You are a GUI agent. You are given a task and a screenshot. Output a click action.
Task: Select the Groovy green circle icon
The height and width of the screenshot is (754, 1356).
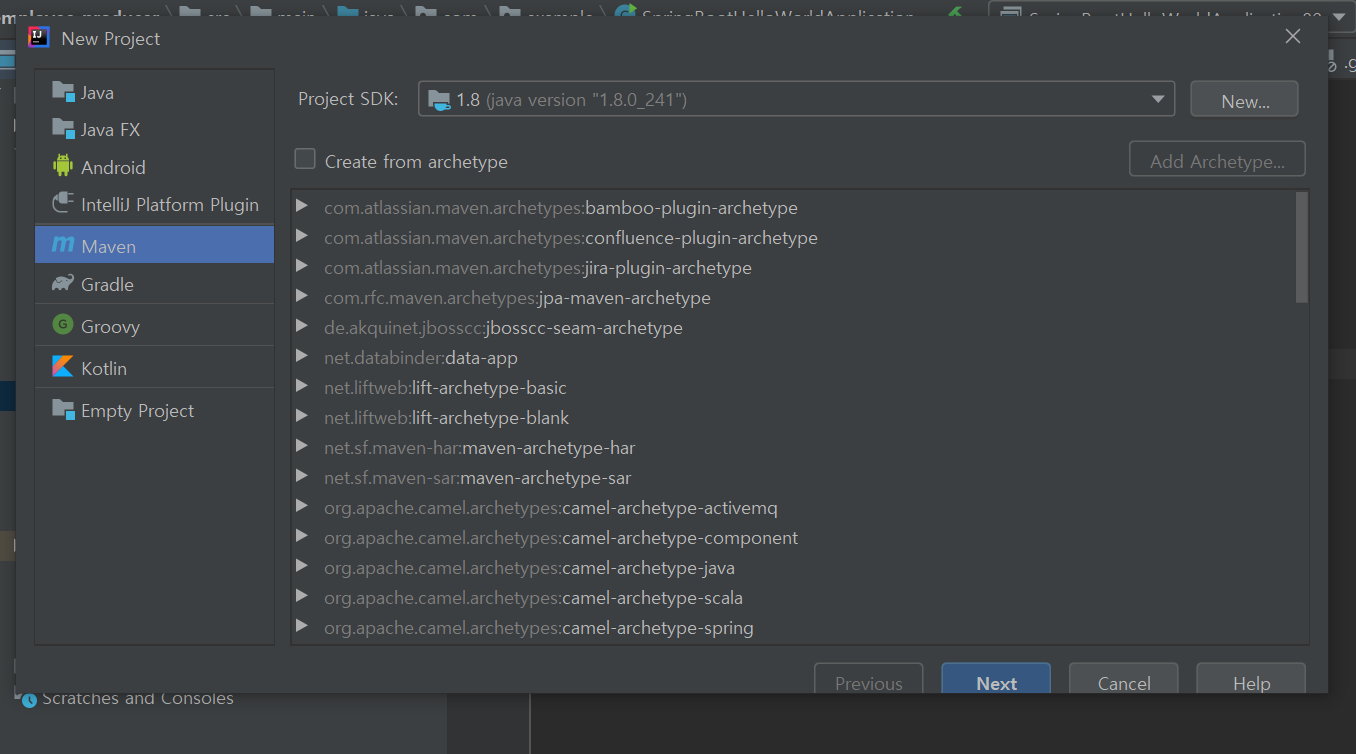tap(63, 325)
